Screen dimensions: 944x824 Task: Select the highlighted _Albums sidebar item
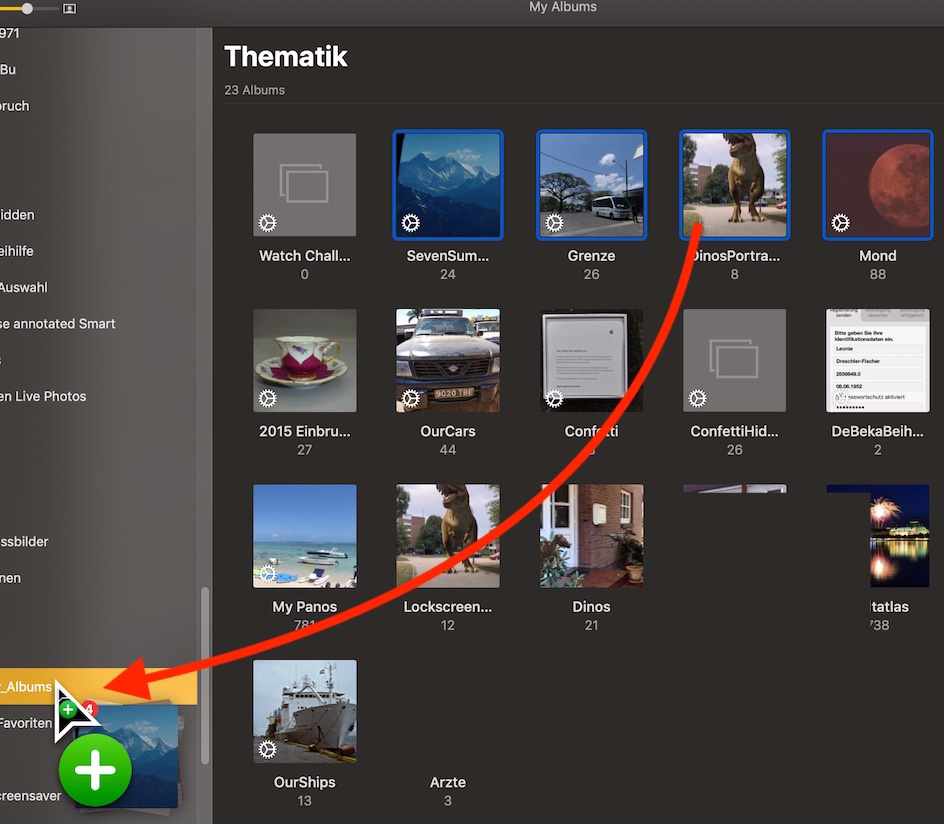30,687
